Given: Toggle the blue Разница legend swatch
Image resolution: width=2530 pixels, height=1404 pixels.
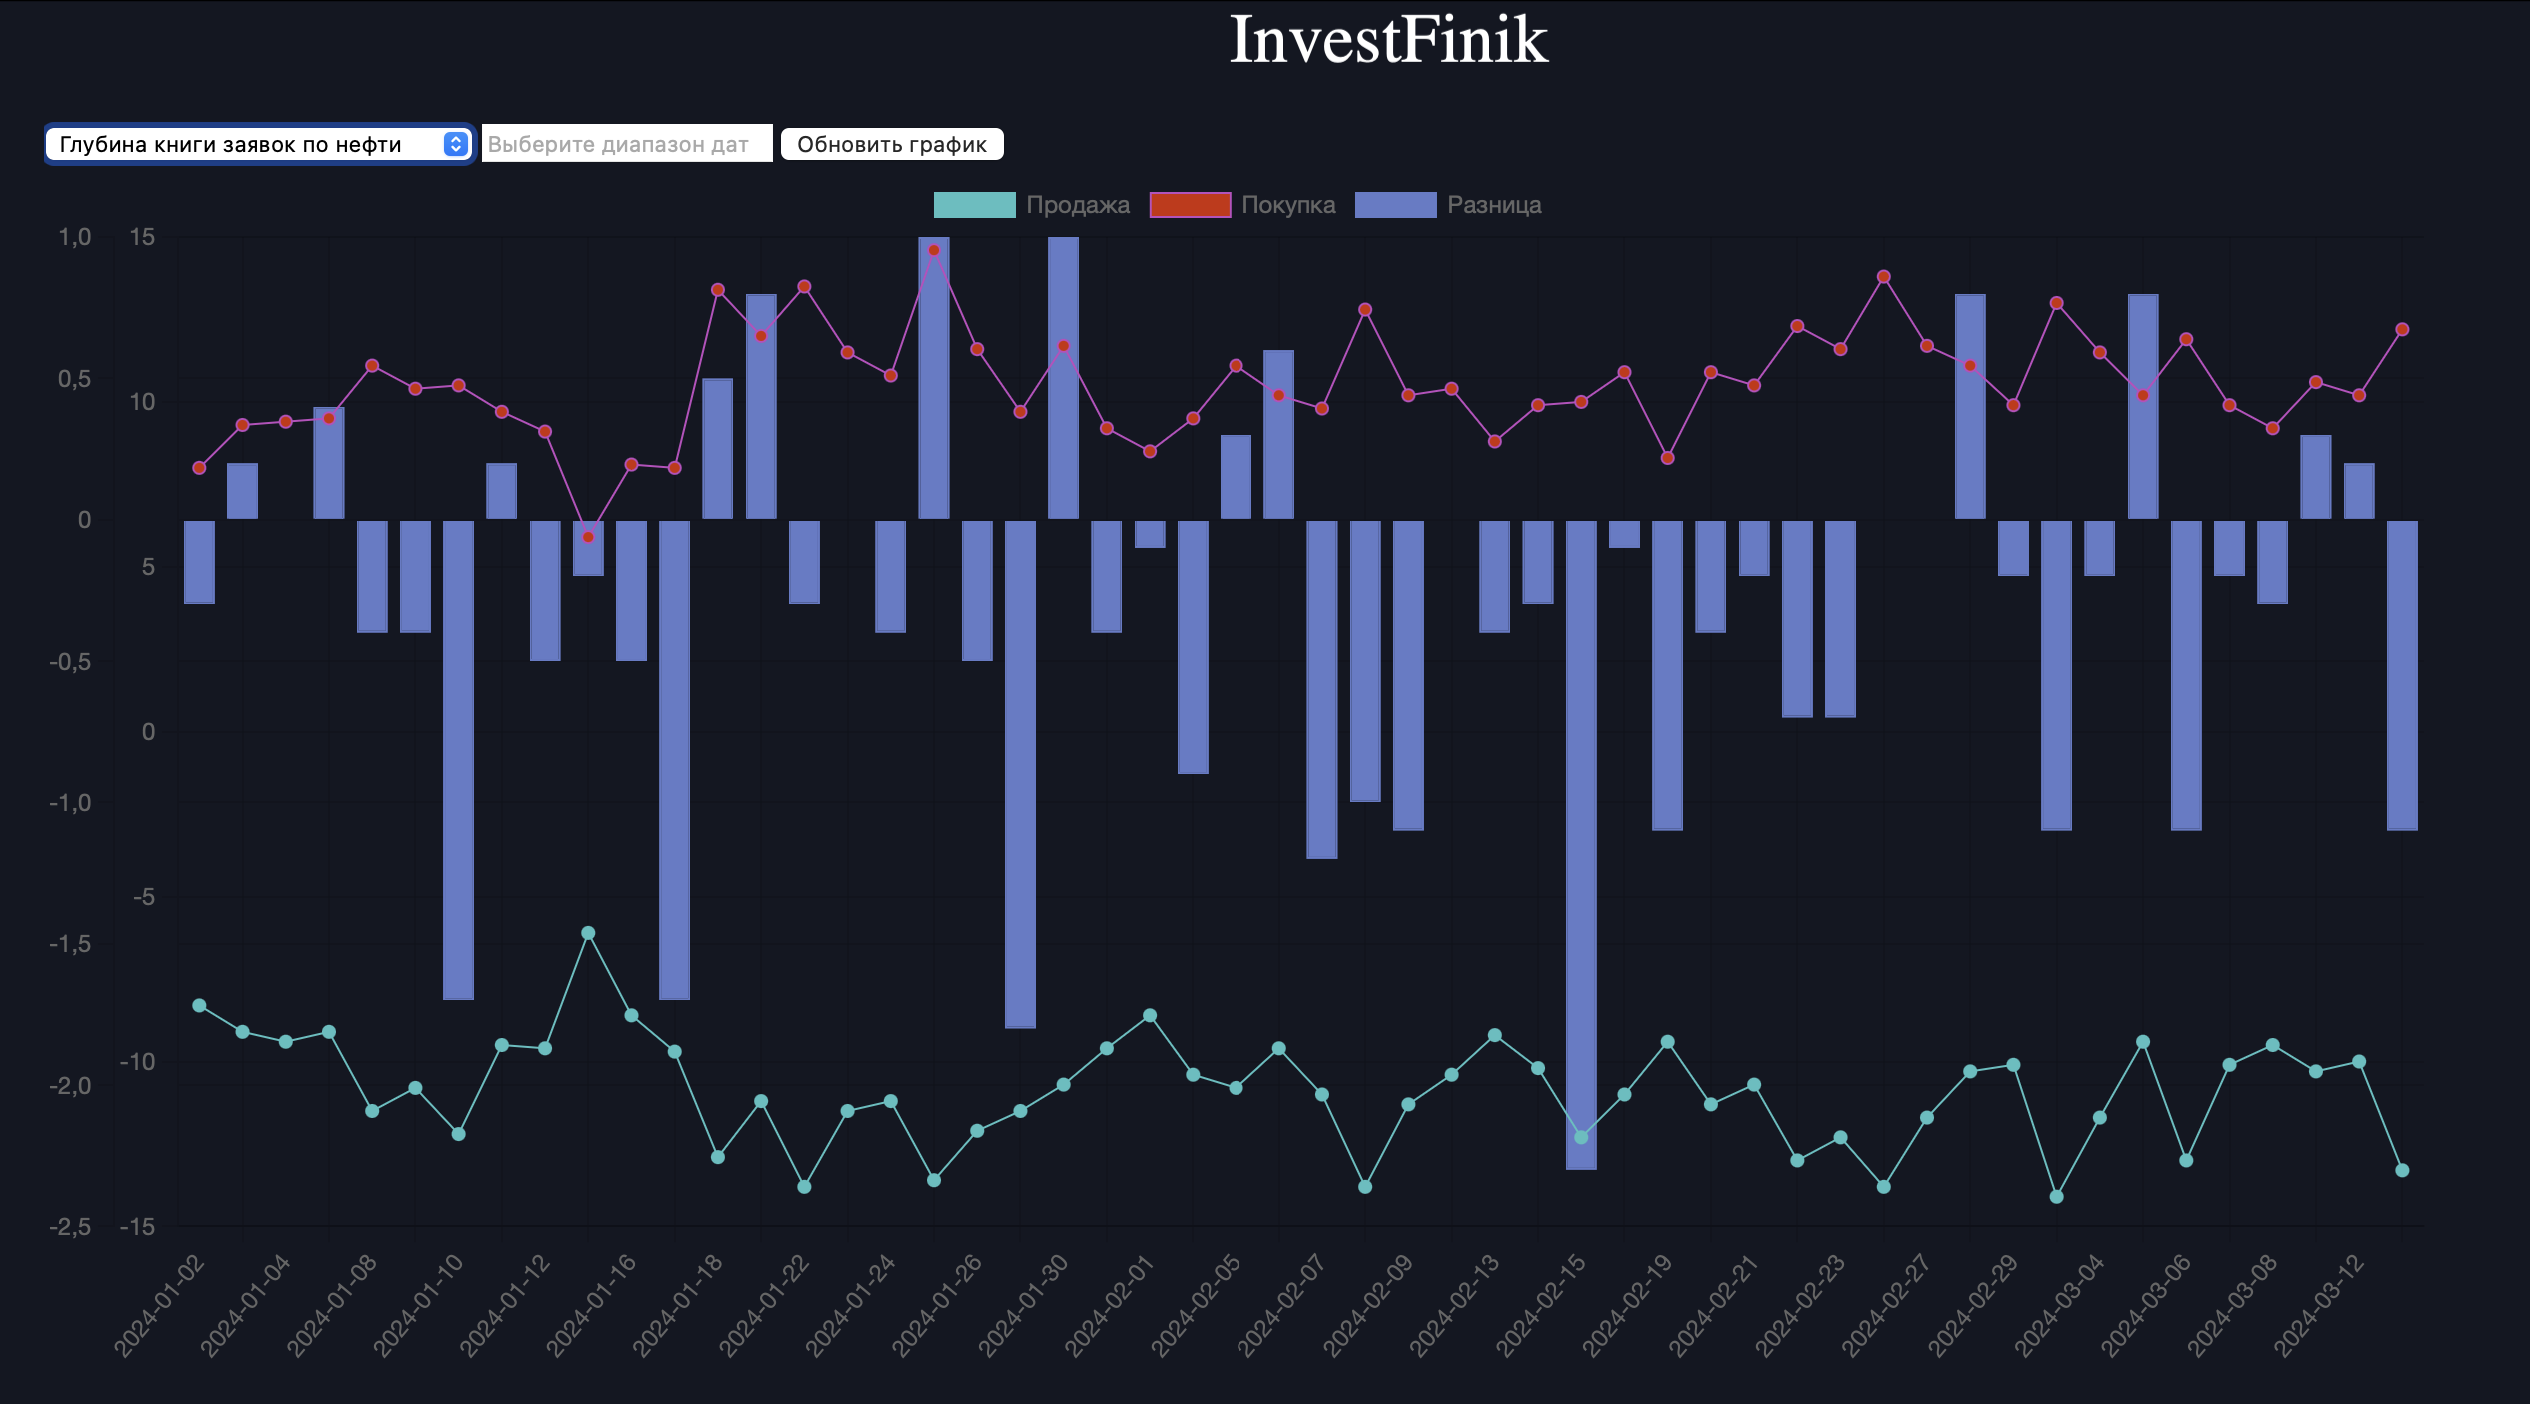Looking at the screenshot, I should tap(1395, 205).
